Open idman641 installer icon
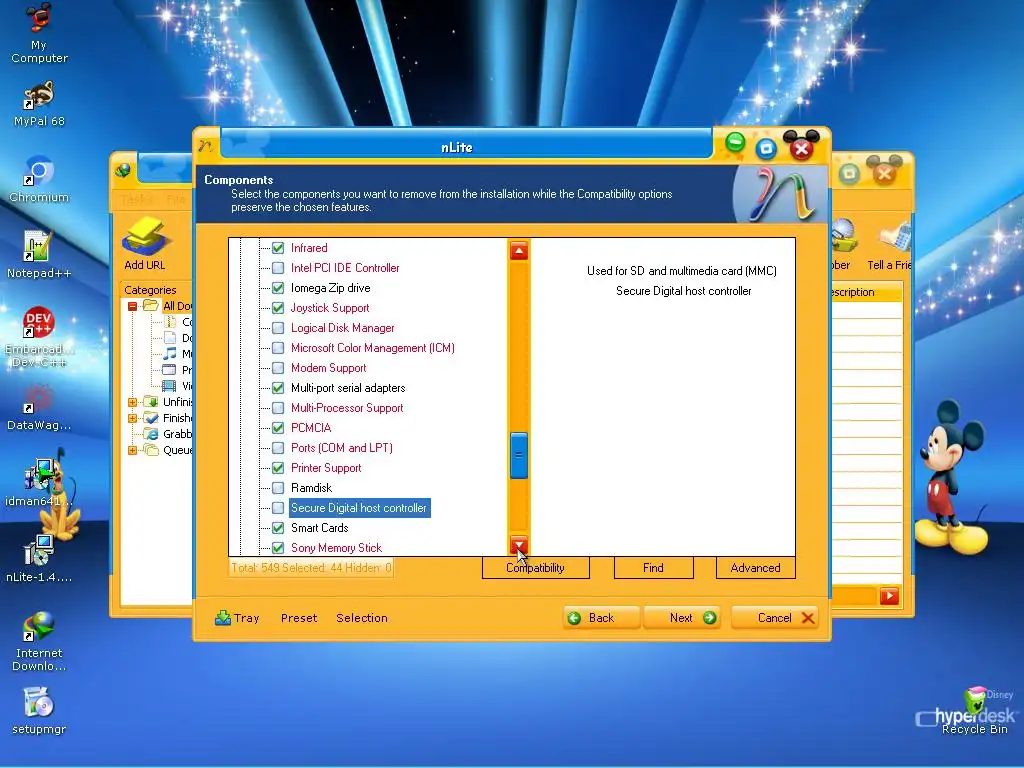The height and width of the screenshot is (768, 1024). coord(39,483)
